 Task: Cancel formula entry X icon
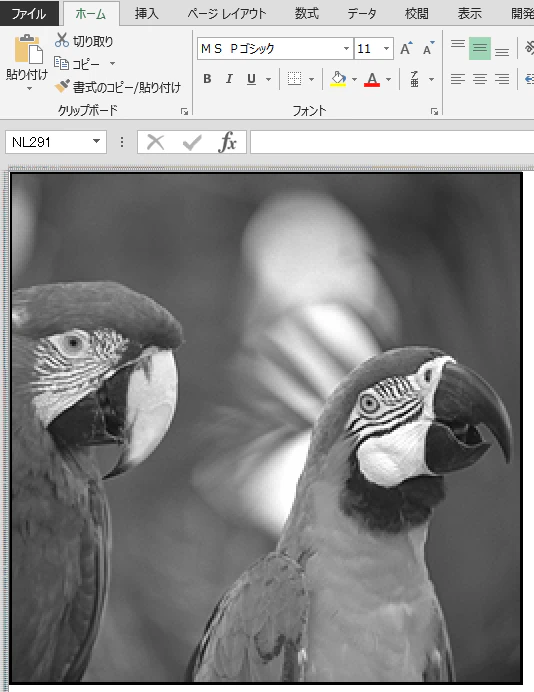tap(155, 142)
